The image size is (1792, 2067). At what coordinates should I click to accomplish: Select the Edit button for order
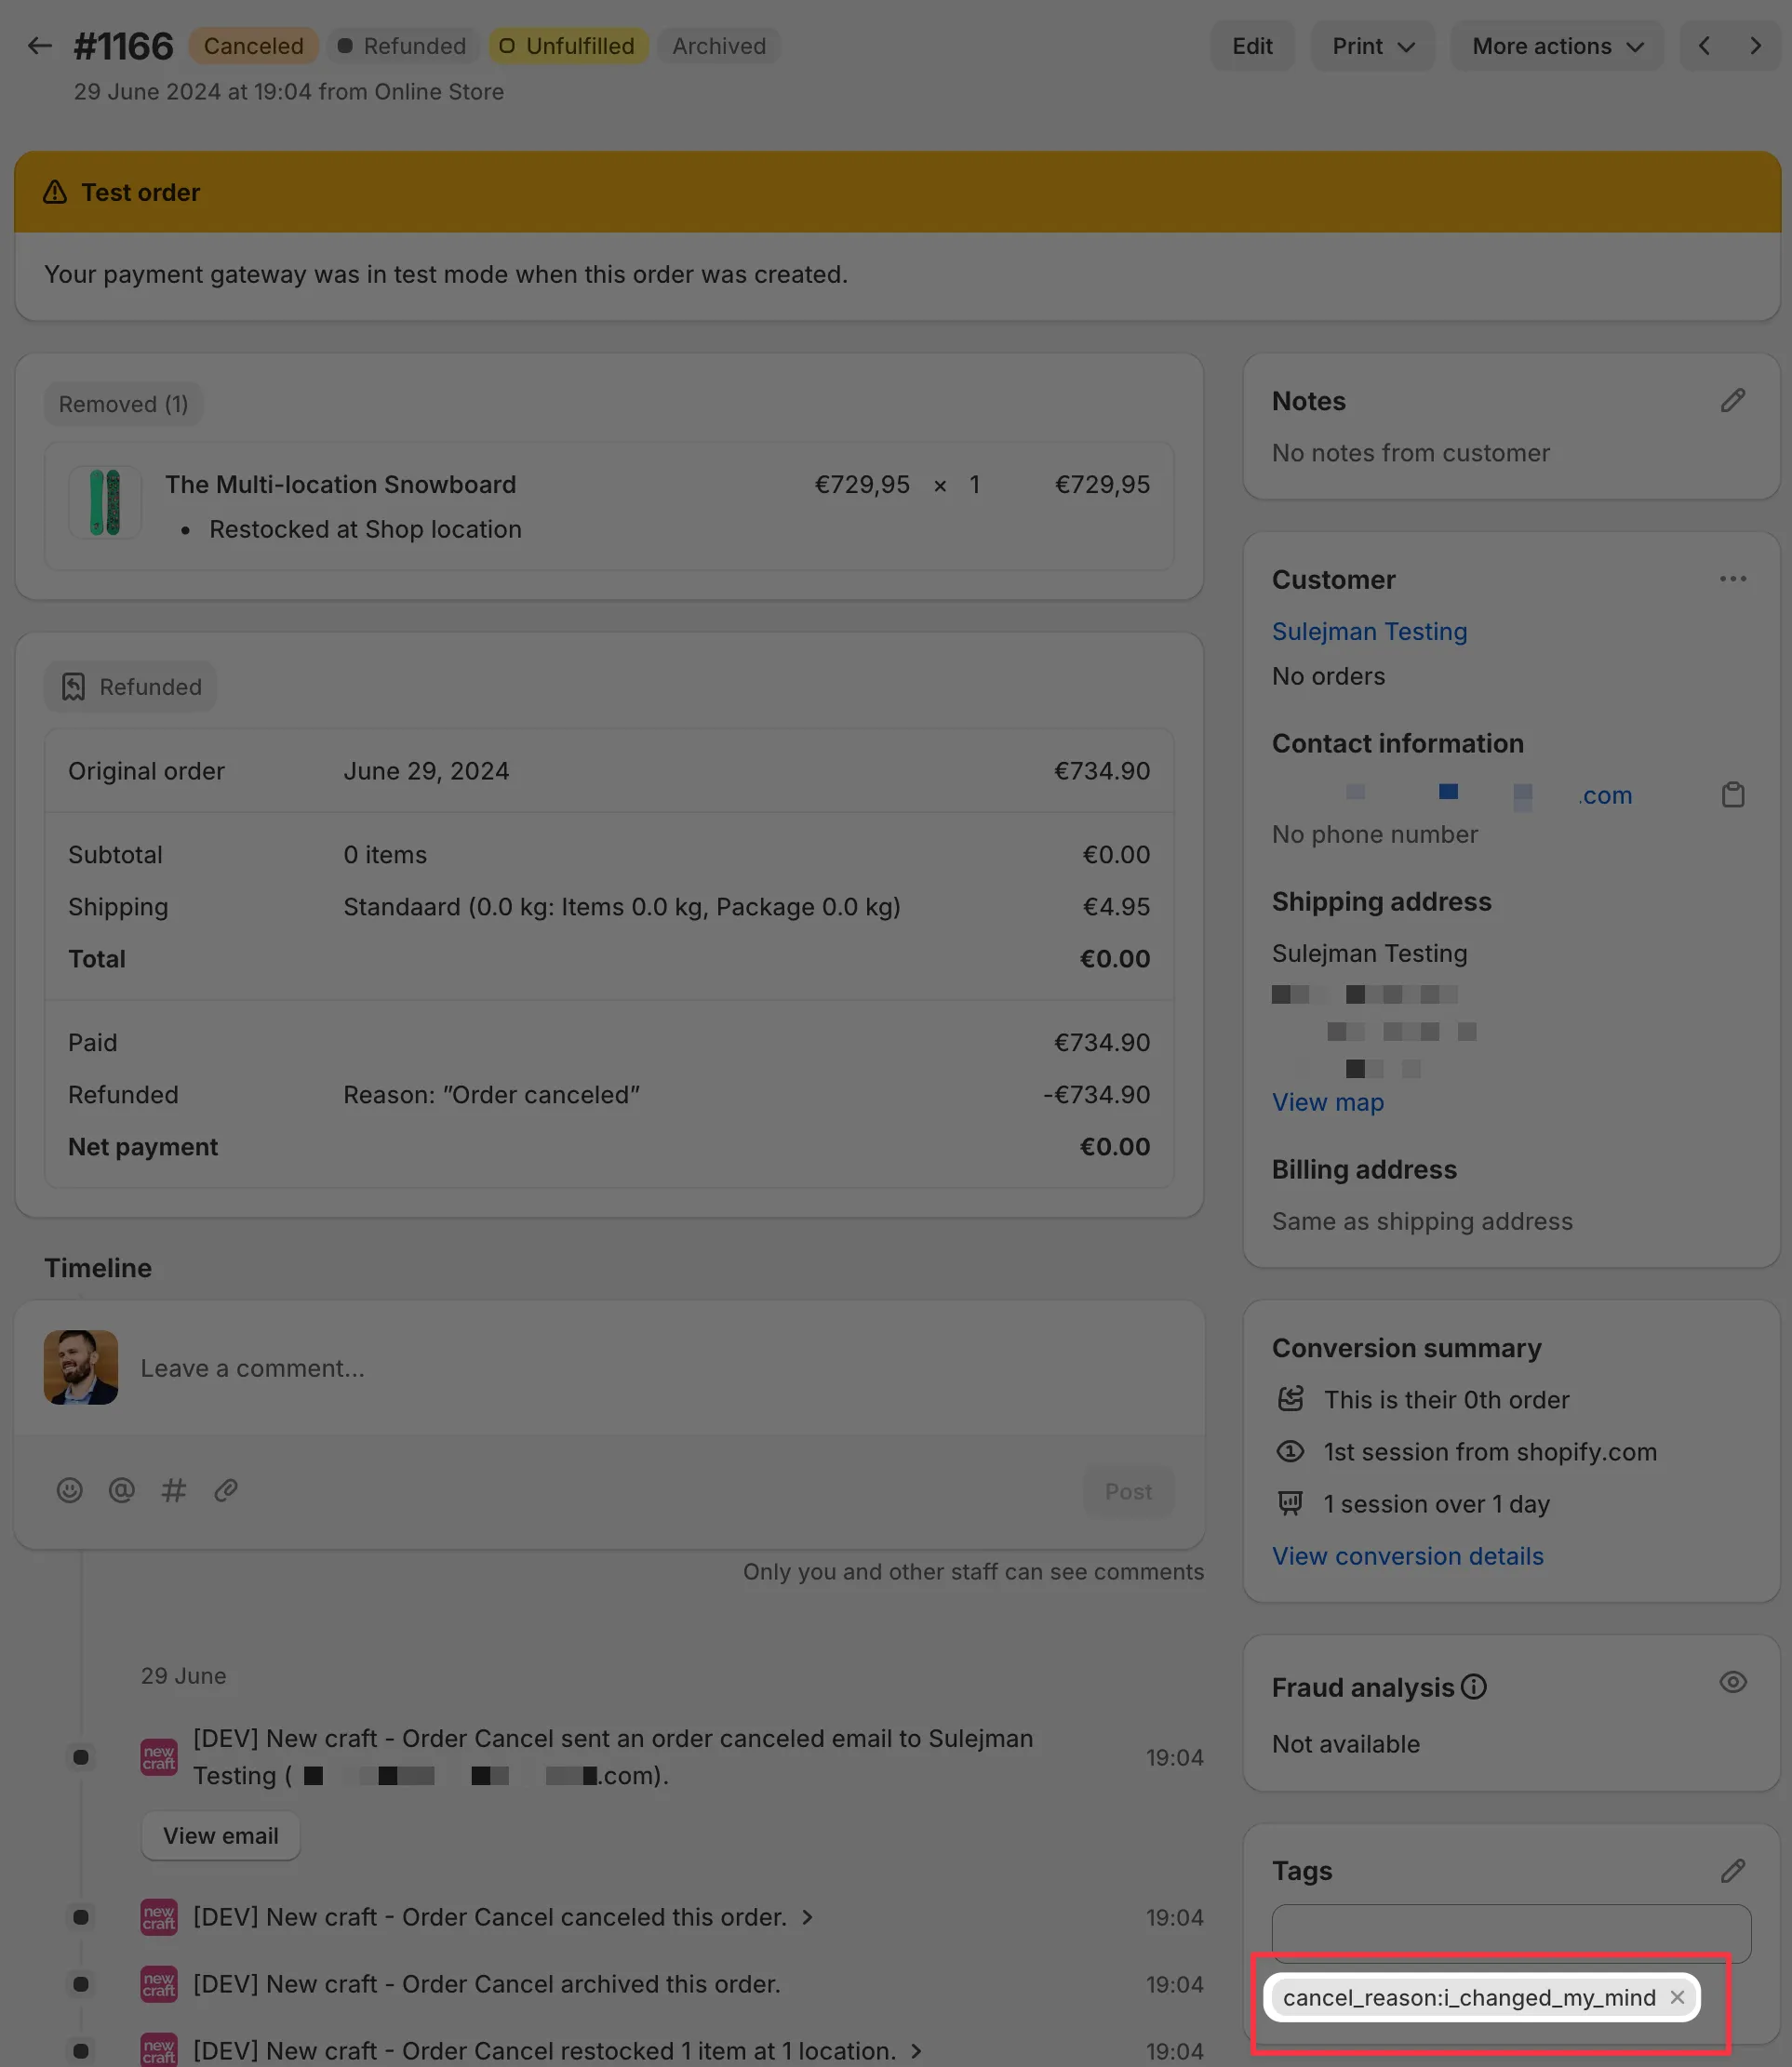pos(1252,46)
